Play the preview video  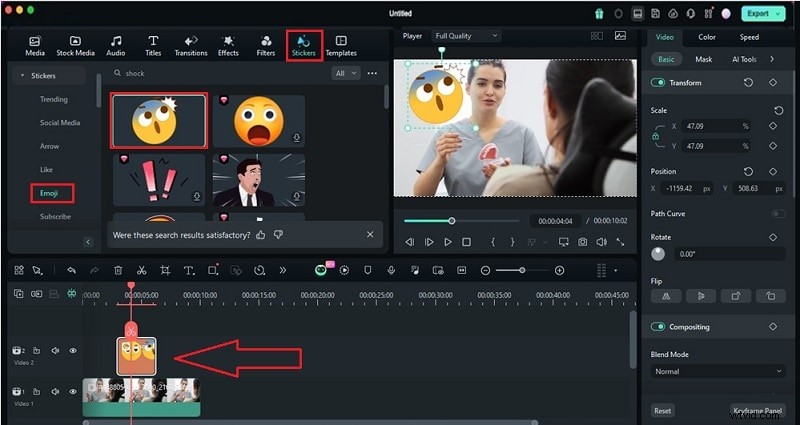pos(447,242)
